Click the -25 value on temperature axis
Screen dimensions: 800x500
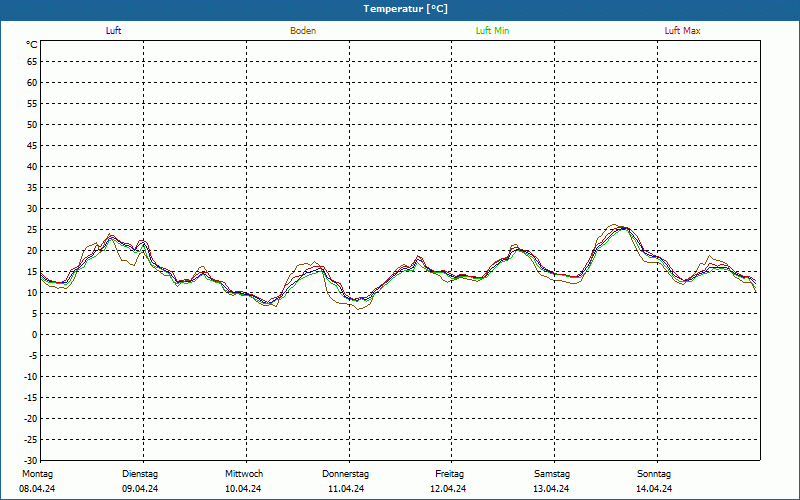click(31, 439)
